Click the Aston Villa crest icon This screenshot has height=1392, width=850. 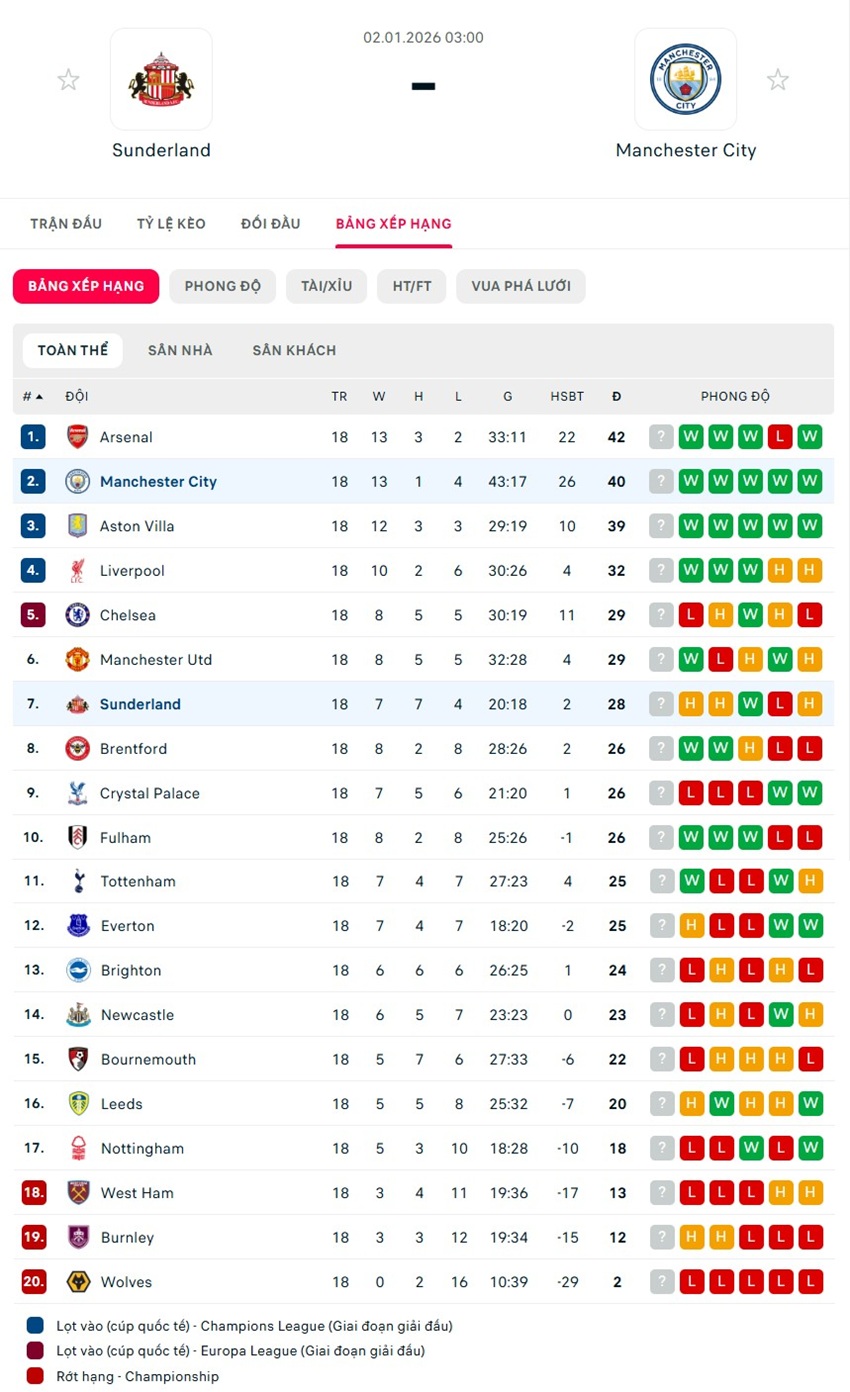(77, 526)
